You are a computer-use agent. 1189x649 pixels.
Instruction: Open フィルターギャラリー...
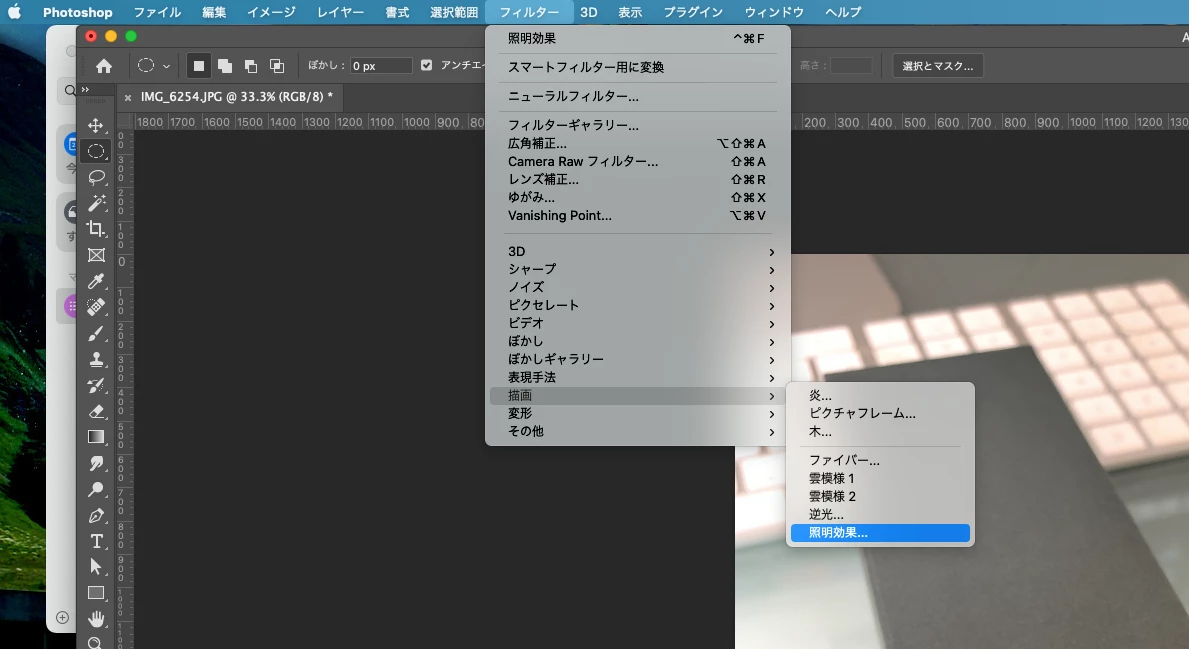pyautogui.click(x=638, y=125)
